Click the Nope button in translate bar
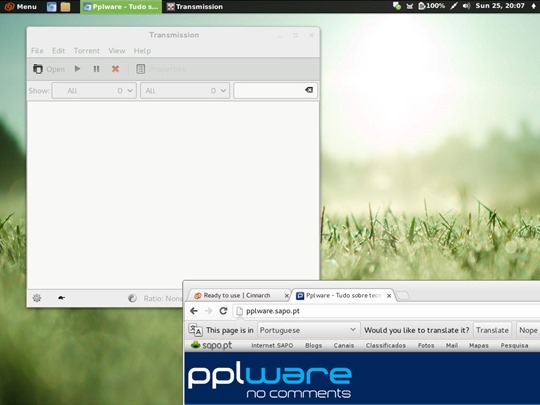 pos(528,330)
